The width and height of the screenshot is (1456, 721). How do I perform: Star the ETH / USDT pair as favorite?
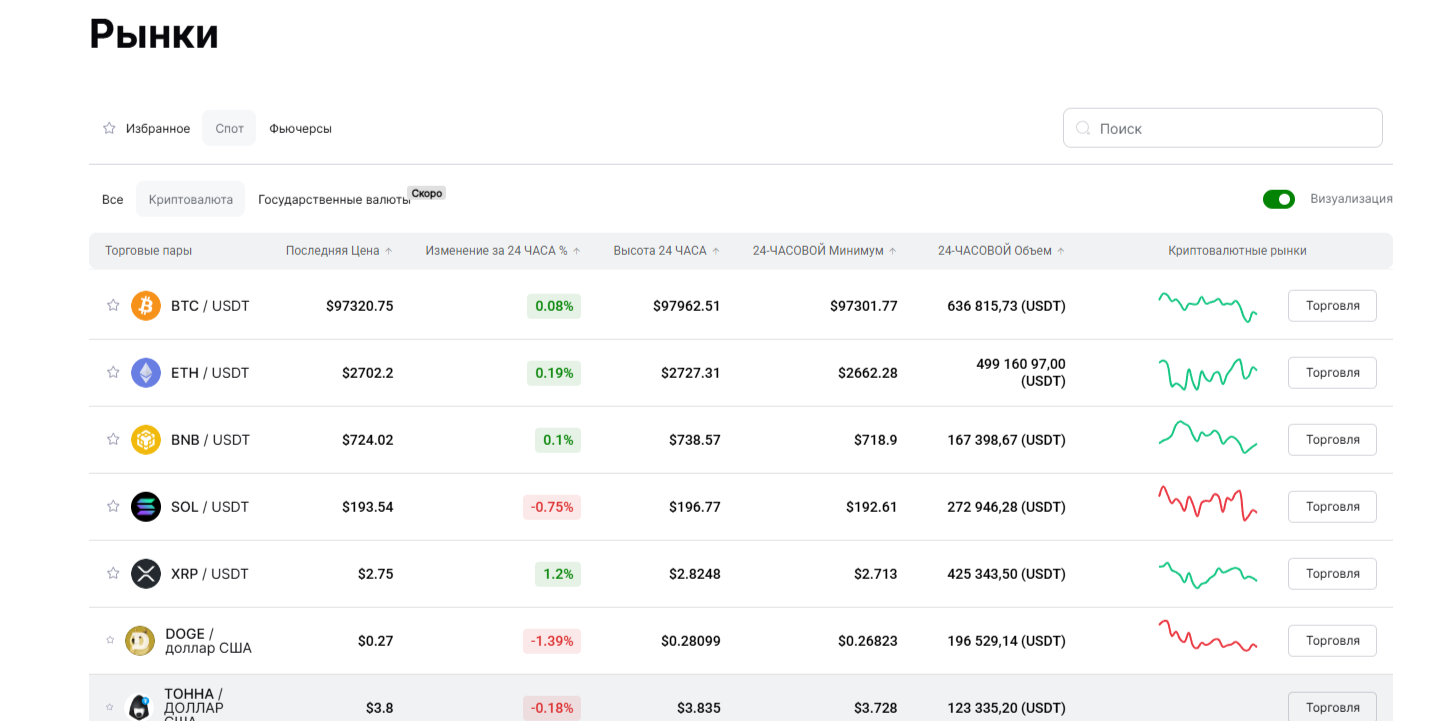pos(113,372)
